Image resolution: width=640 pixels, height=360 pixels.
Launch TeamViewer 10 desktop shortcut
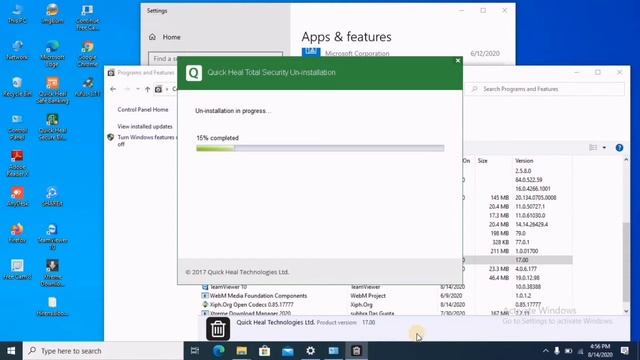click(52, 236)
